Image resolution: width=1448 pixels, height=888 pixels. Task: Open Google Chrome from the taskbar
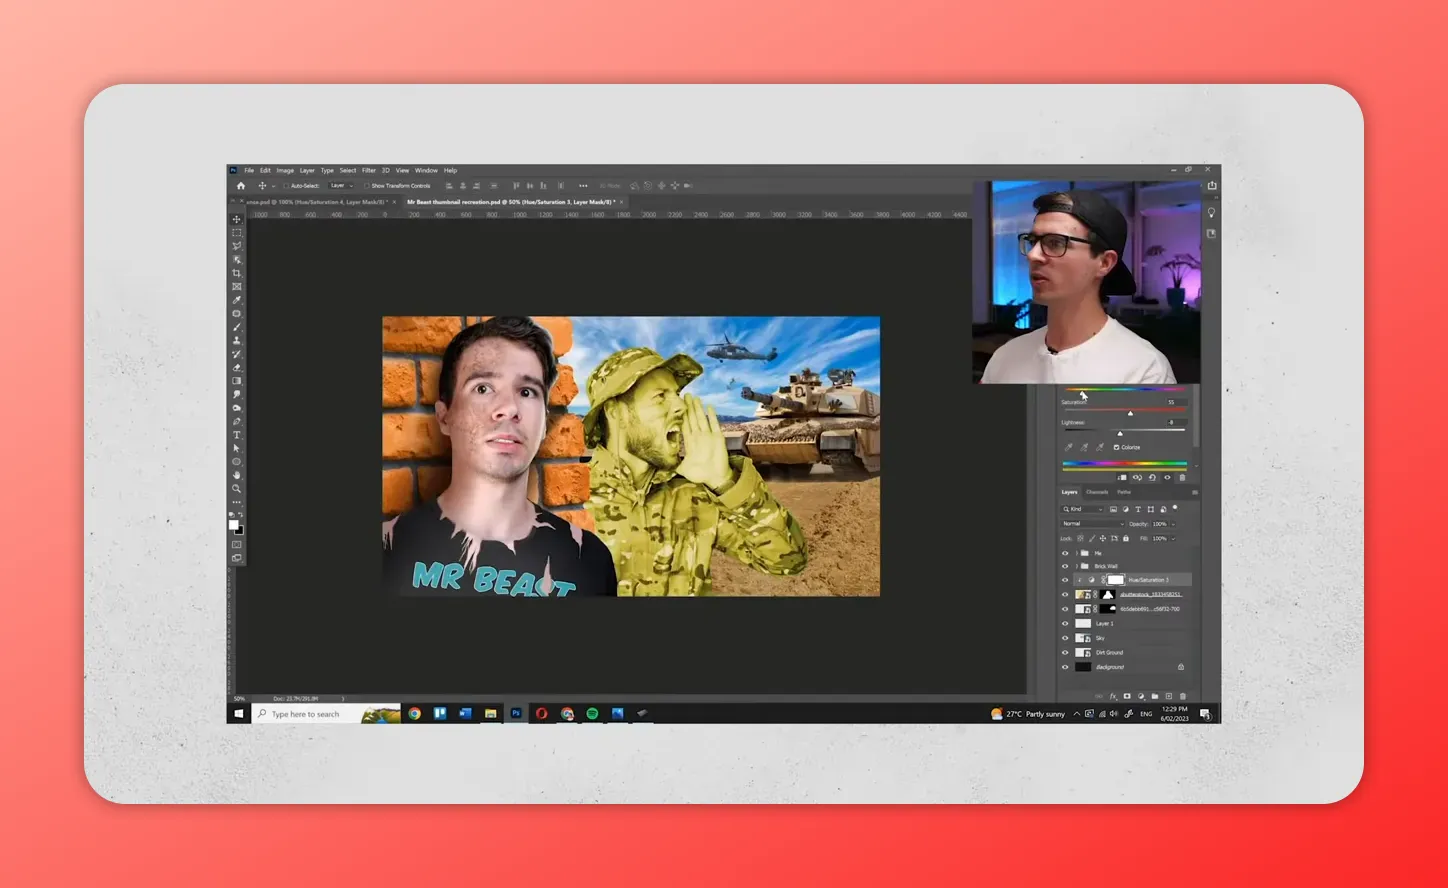point(414,714)
